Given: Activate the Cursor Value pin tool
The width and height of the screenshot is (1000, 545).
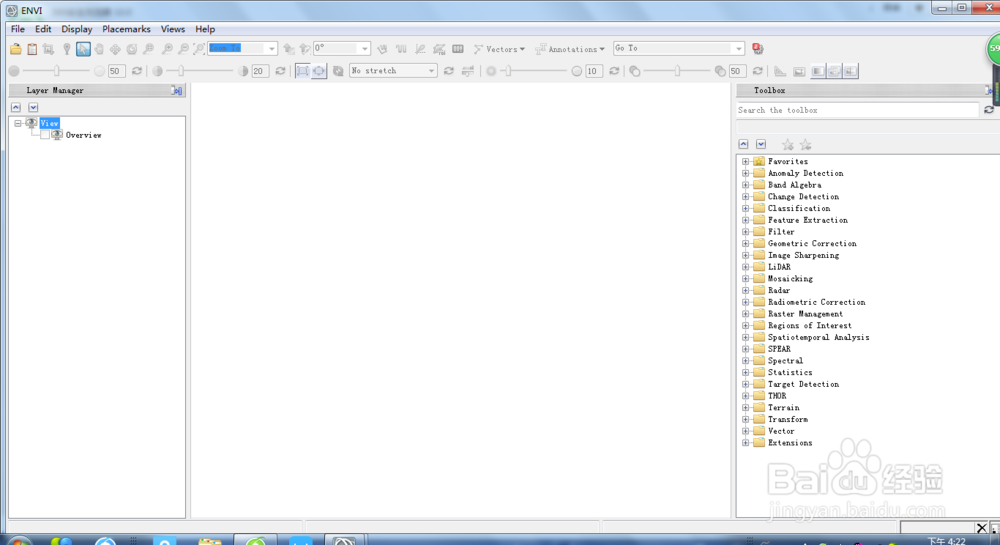Looking at the screenshot, I should coord(66,49).
